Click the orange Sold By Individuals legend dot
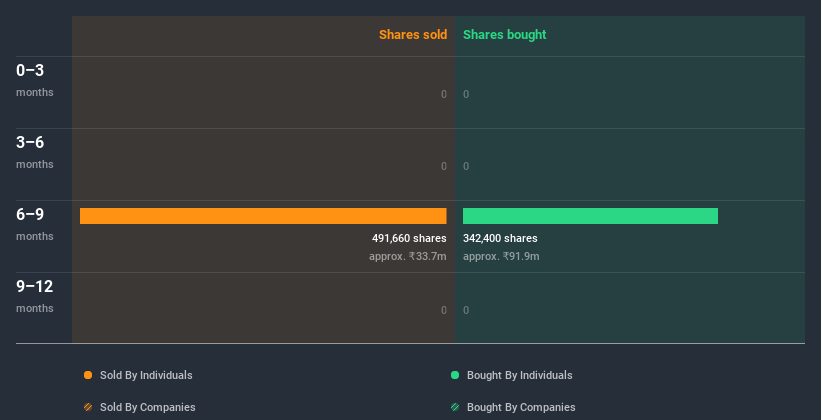 click(88, 375)
